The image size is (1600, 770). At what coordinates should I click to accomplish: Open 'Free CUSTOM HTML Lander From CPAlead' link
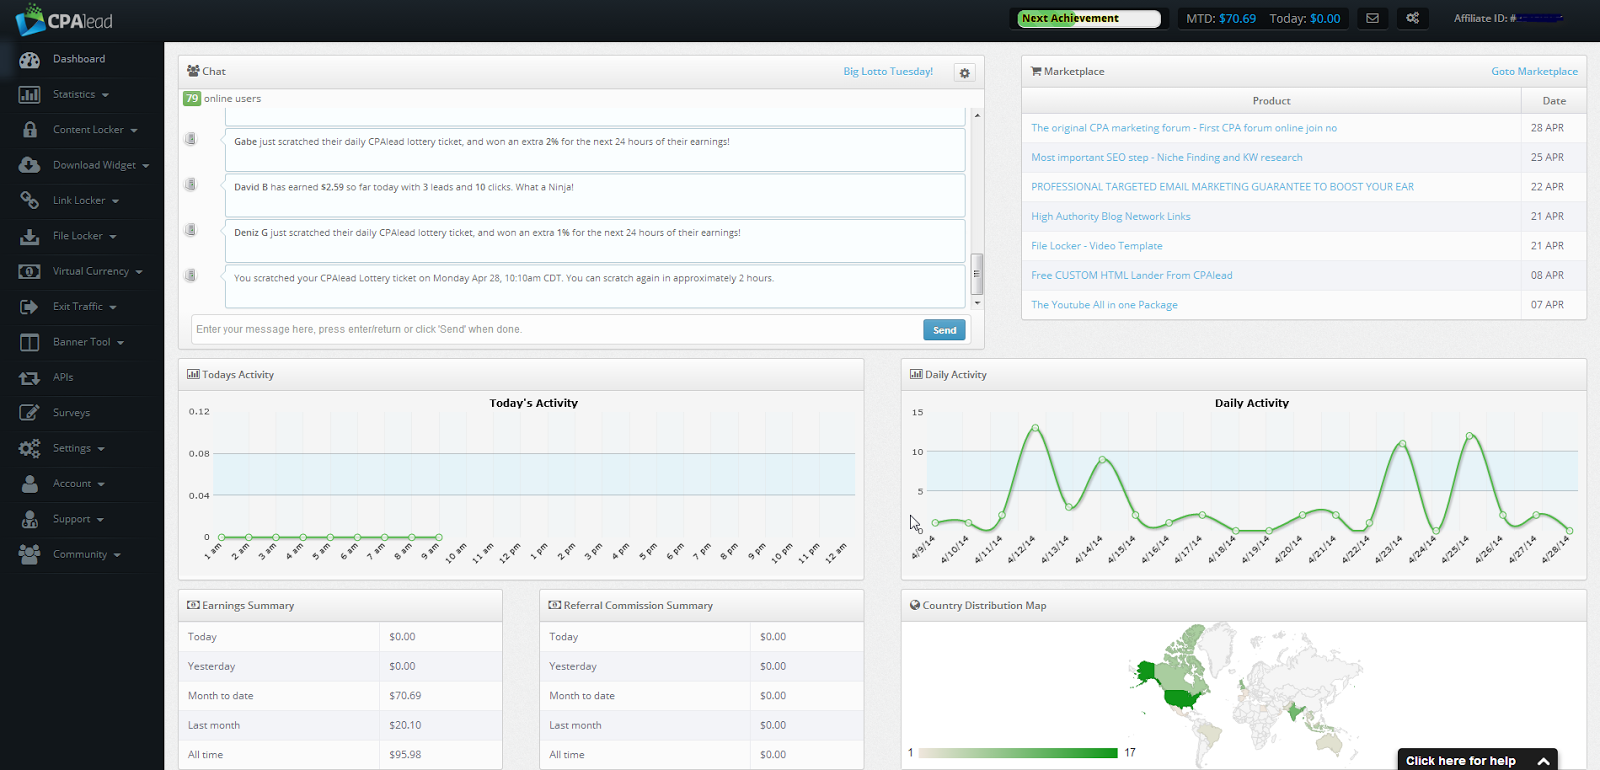click(1132, 275)
